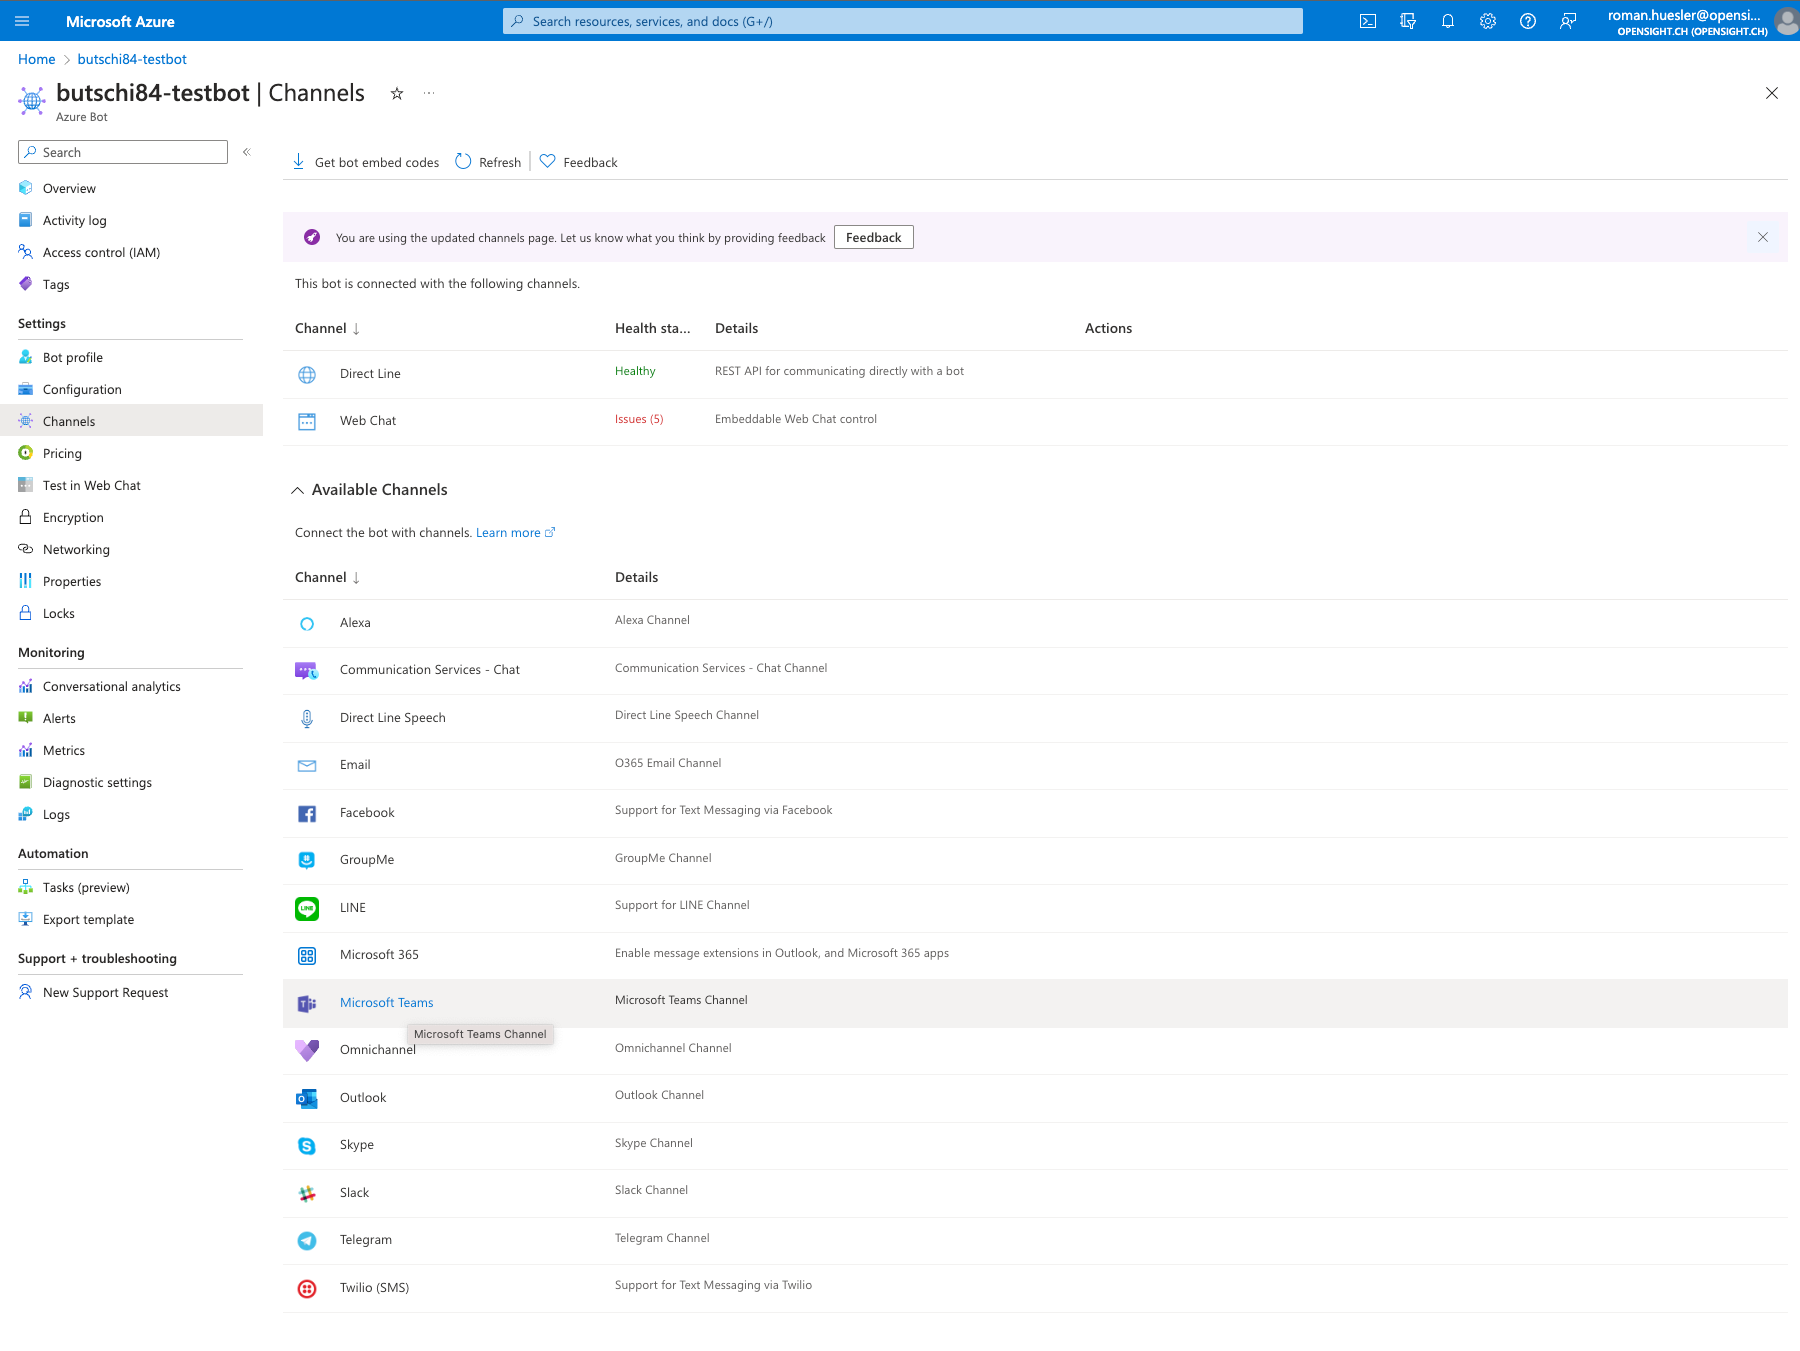
Task: Open the Help question mark icon
Action: 1528,21
